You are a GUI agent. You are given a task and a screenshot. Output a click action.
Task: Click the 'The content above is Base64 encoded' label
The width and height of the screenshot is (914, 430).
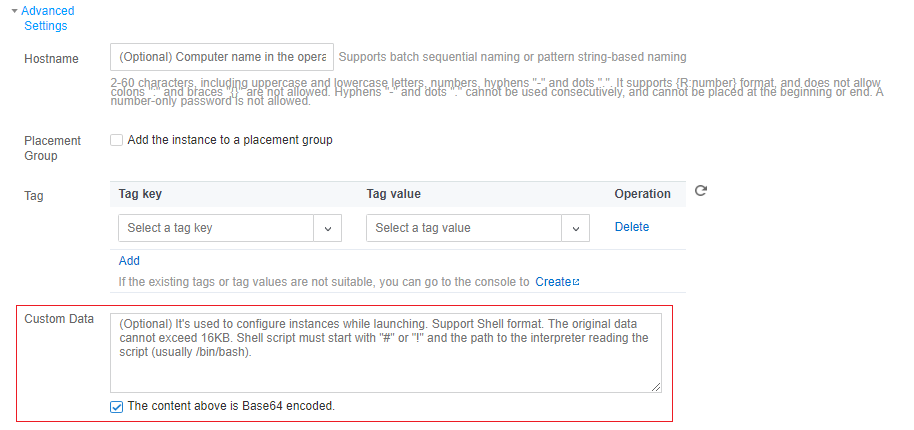tap(231, 407)
